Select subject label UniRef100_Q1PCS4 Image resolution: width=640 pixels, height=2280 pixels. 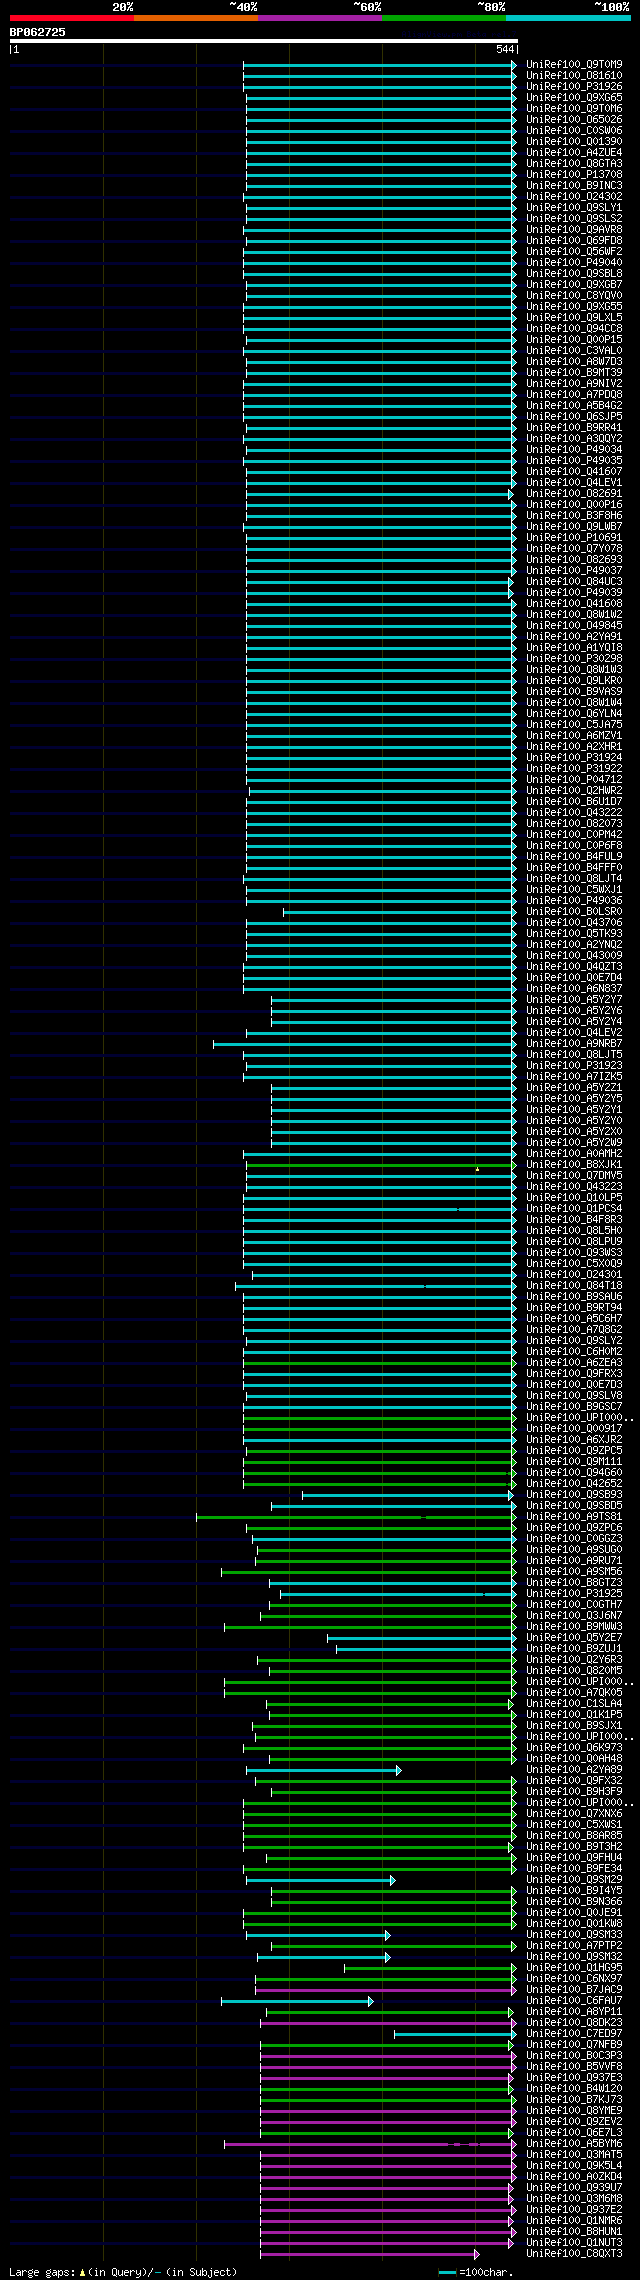point(574,1208)
